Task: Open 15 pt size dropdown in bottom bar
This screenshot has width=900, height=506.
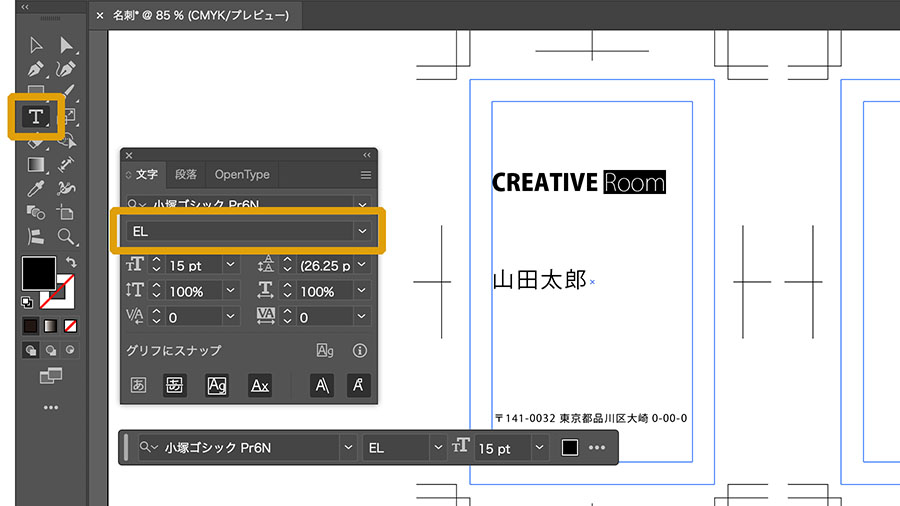Action: [x=539, y=447]
